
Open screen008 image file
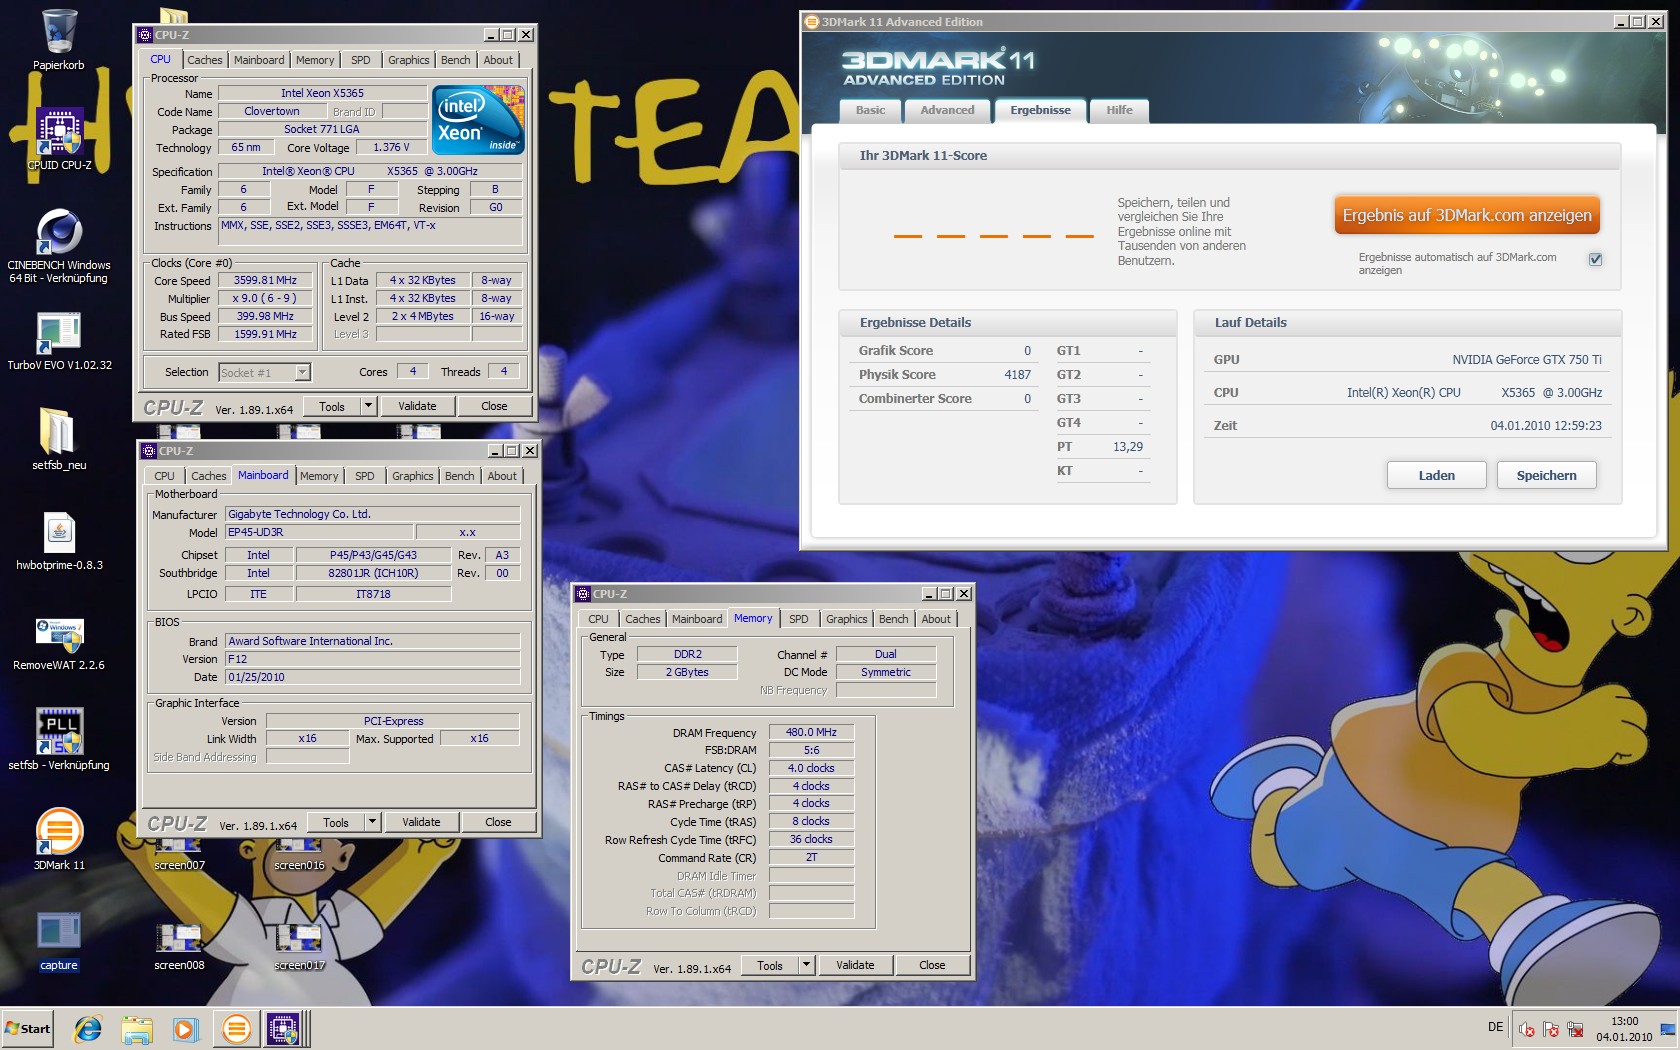click(179, 946)
